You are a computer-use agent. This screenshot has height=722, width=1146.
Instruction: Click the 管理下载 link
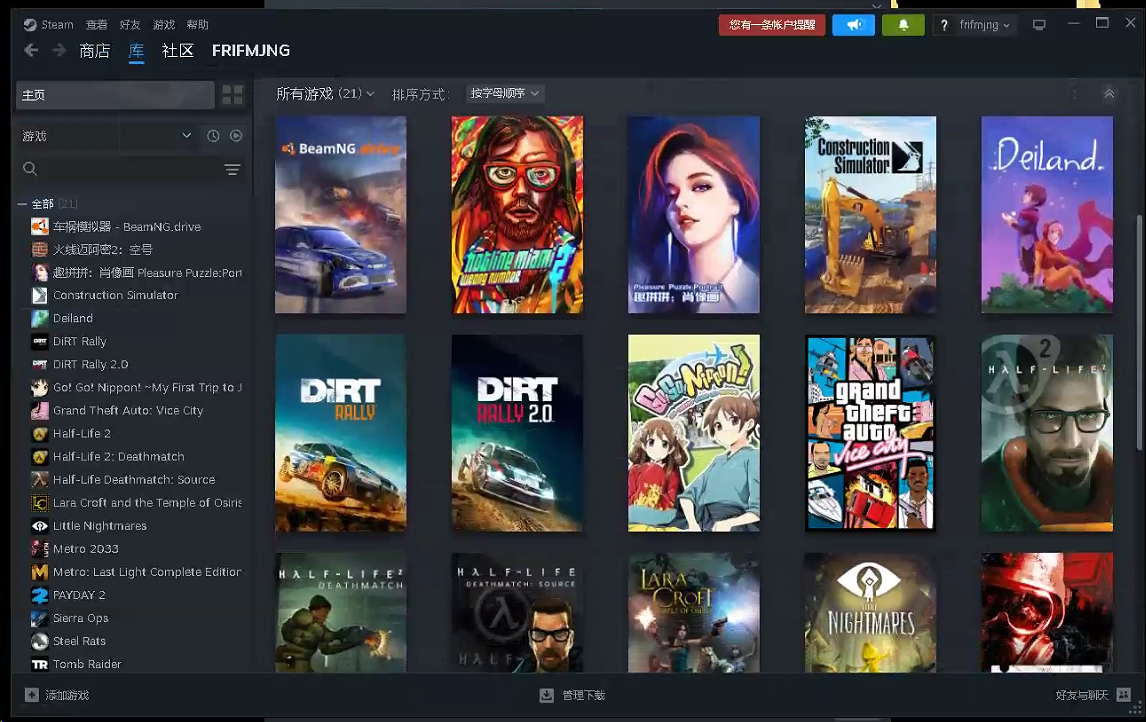pyautogui.click(x=584, y=695)
